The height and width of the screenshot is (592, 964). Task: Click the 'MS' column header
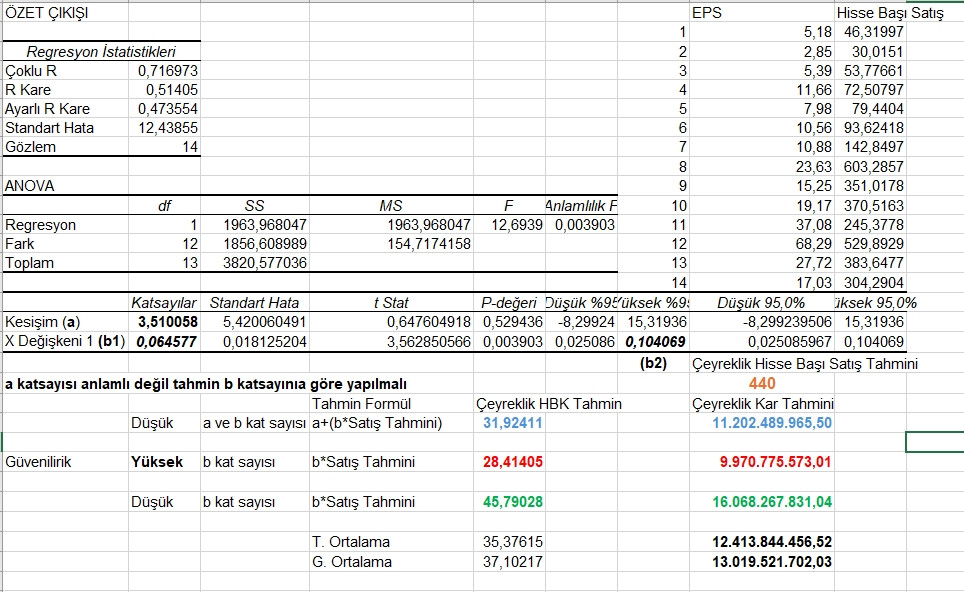pos(391,206)
